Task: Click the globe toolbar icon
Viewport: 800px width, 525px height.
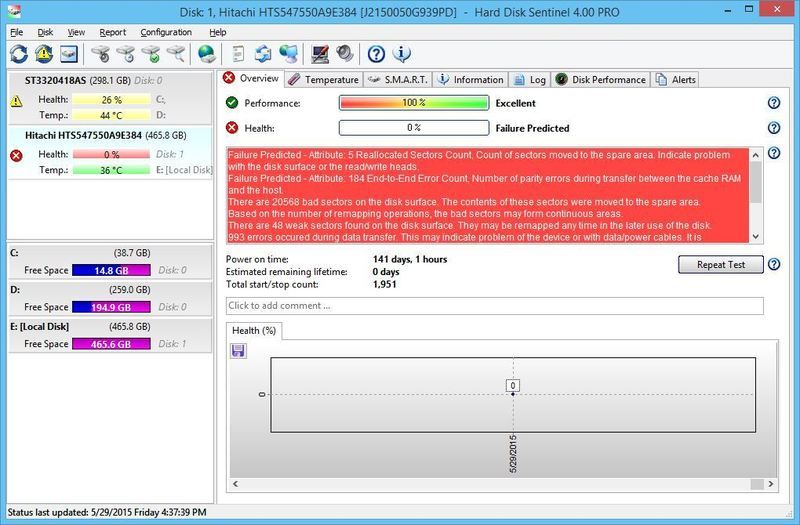Action: coord(207,54)
